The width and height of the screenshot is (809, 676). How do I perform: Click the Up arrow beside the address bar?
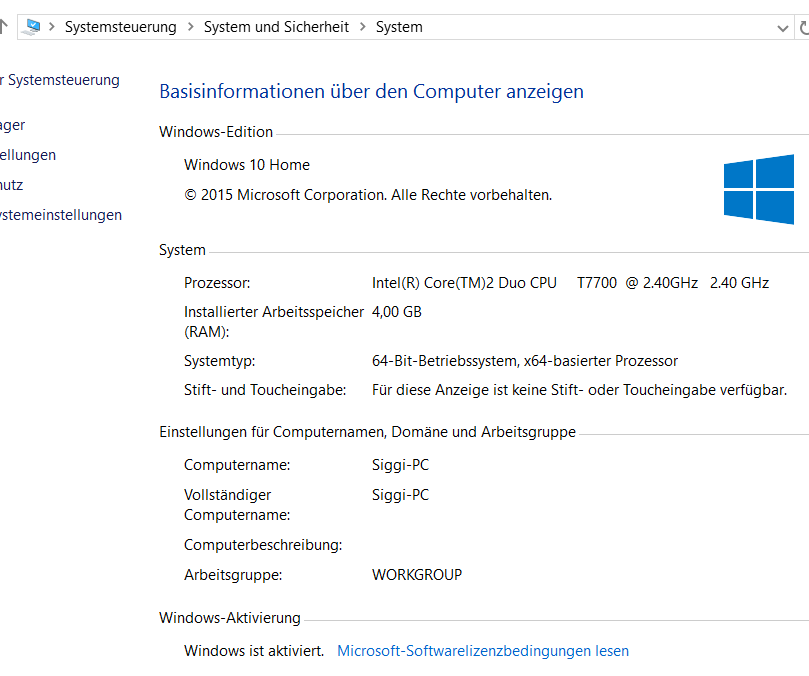point(4,27)
